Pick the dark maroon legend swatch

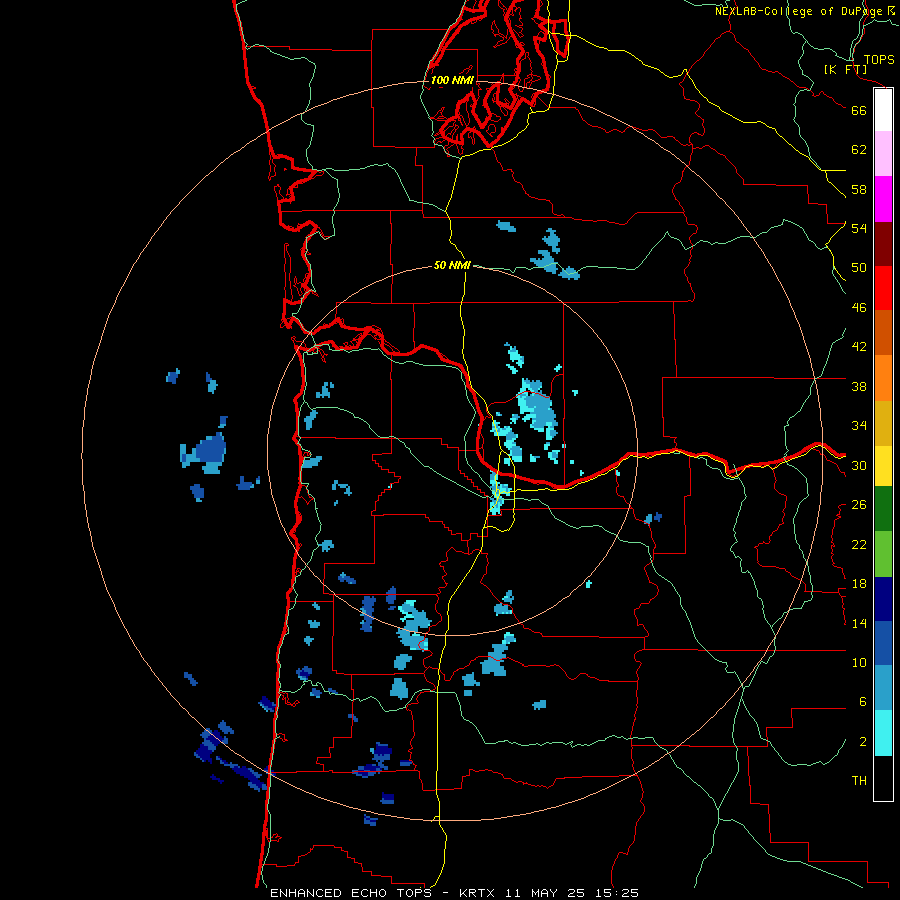click(x=883, y=244)
